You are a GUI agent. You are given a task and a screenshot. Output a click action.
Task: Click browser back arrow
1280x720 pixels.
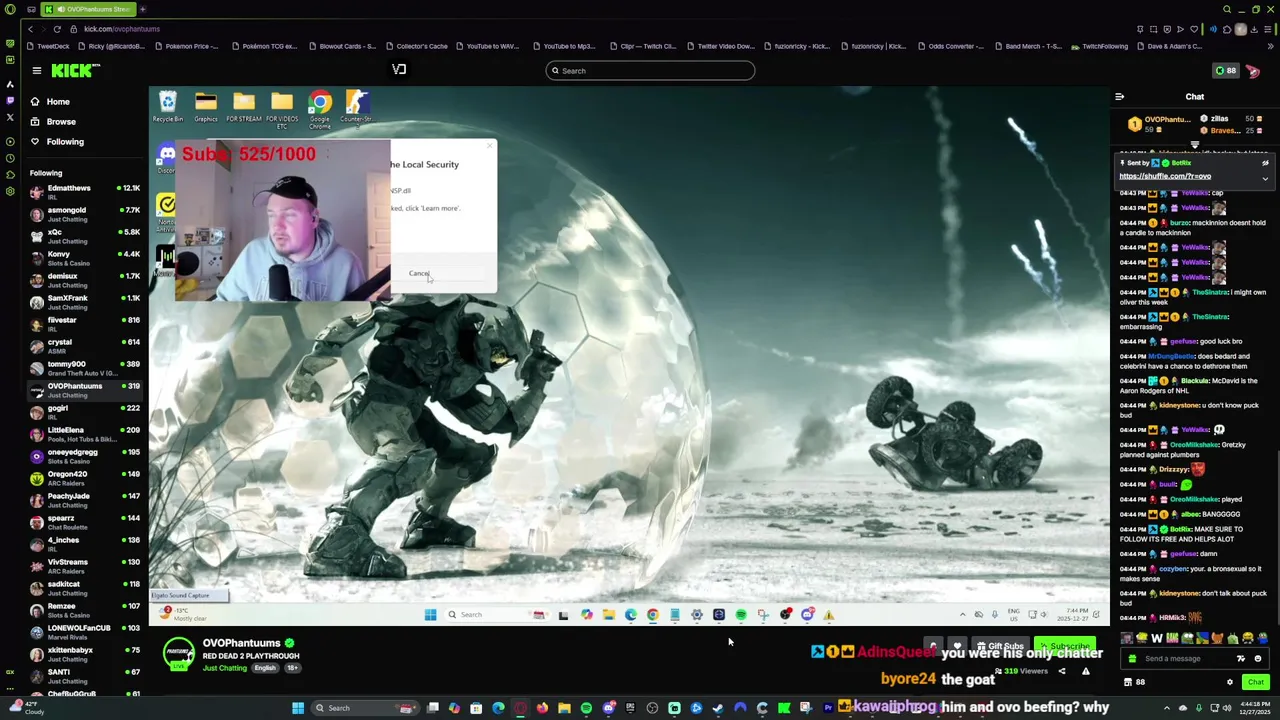30,29
